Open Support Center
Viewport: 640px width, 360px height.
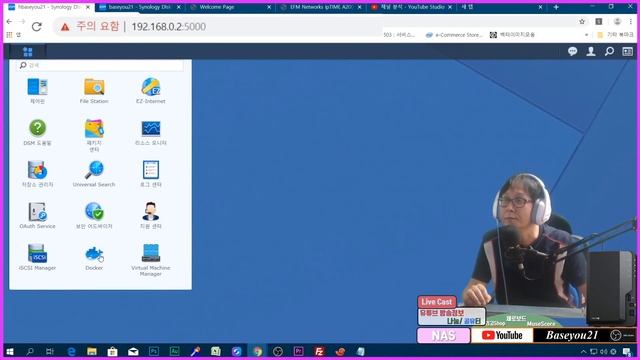(151, 216)
